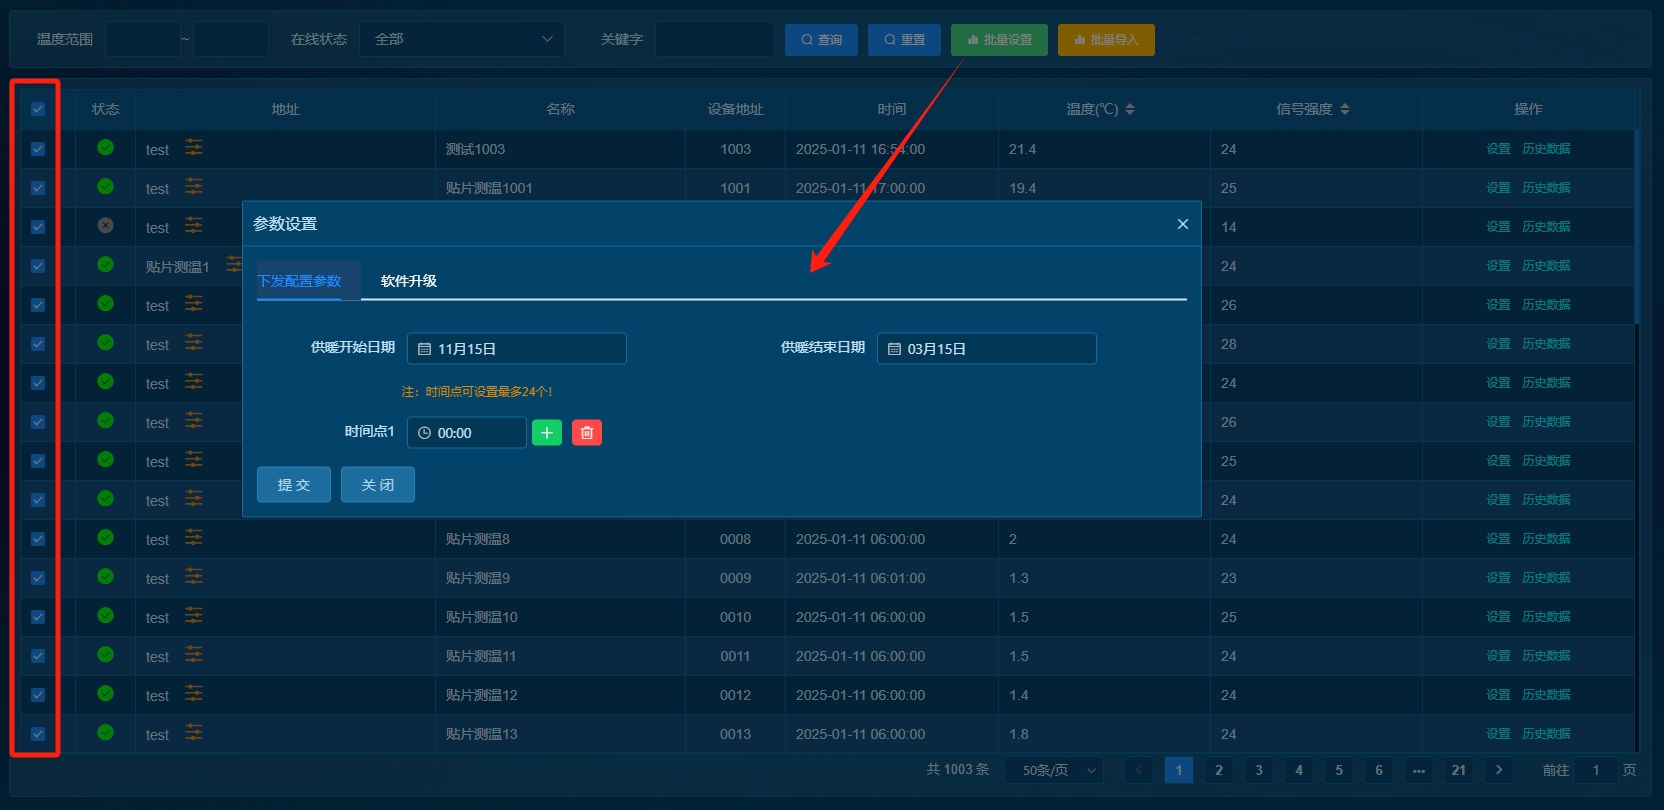Uncheck the checkbox for the 贴片测温12 row

pyautogui.click(x=38, y=695)
